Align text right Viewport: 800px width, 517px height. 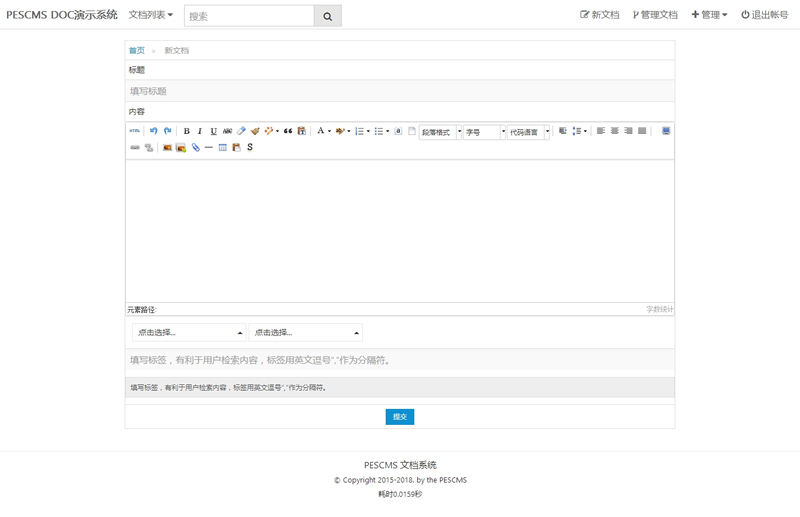(629, 131)
